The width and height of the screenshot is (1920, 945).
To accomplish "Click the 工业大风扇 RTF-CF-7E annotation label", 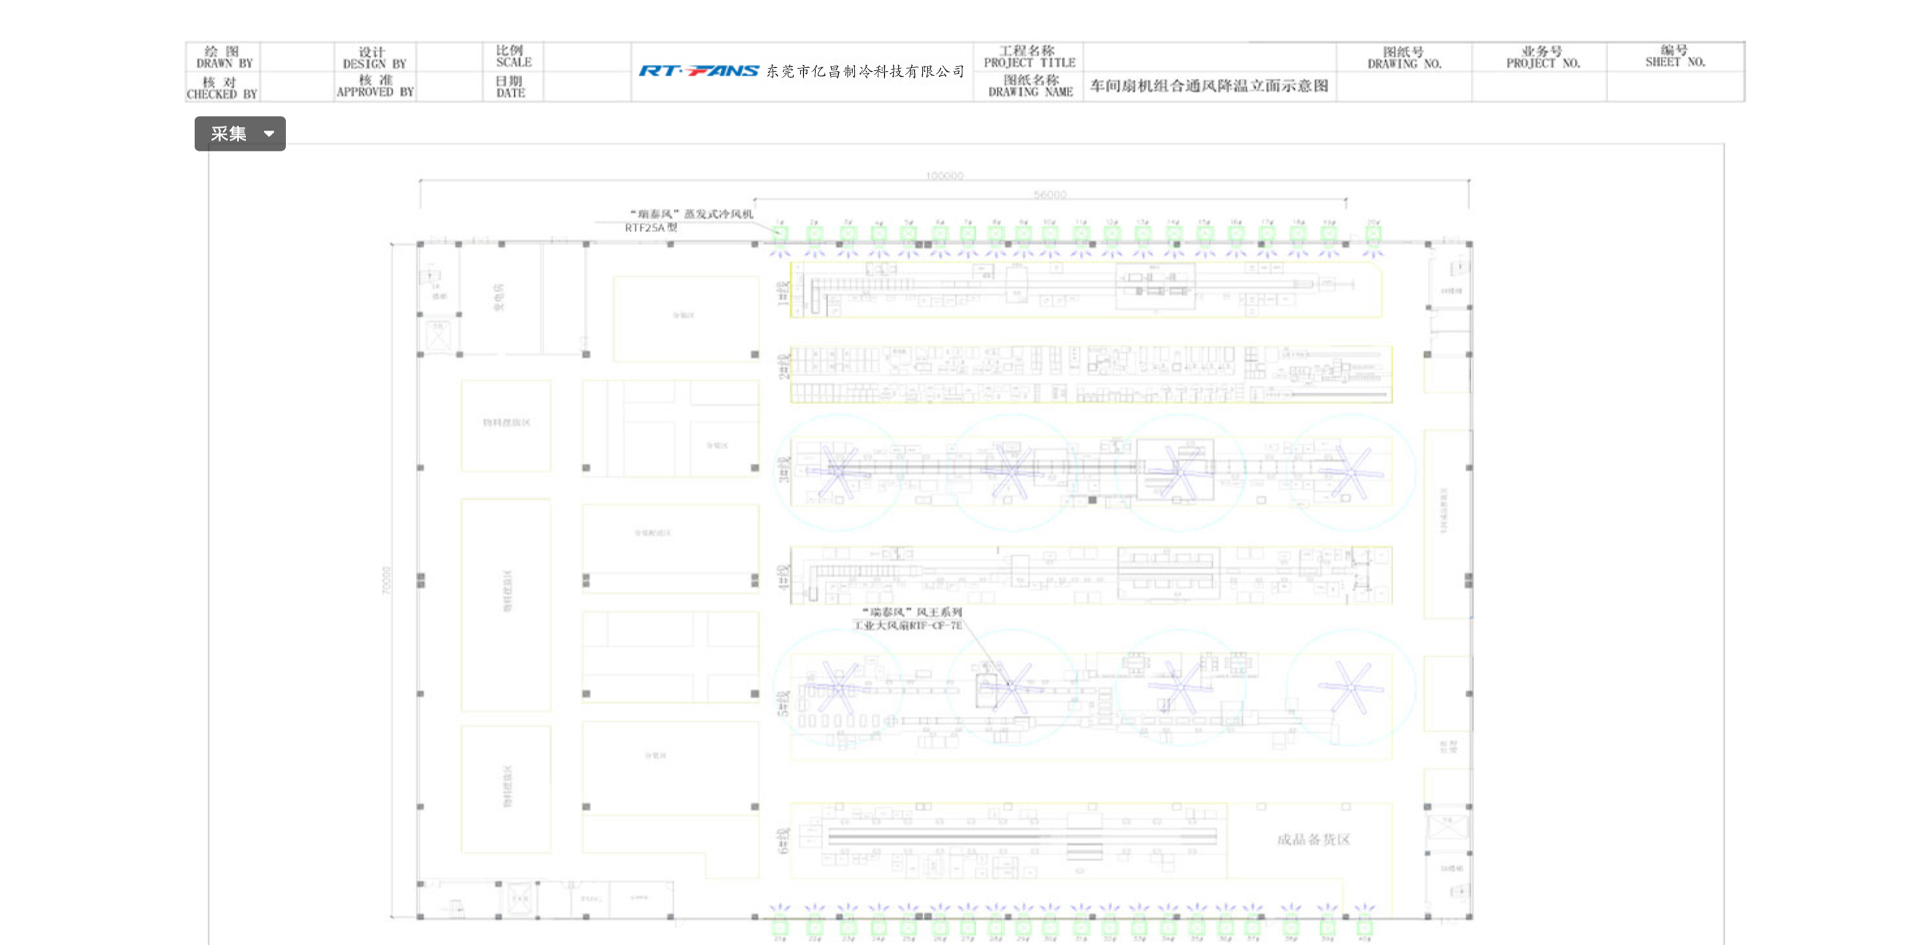I will [x=908, y=619].
